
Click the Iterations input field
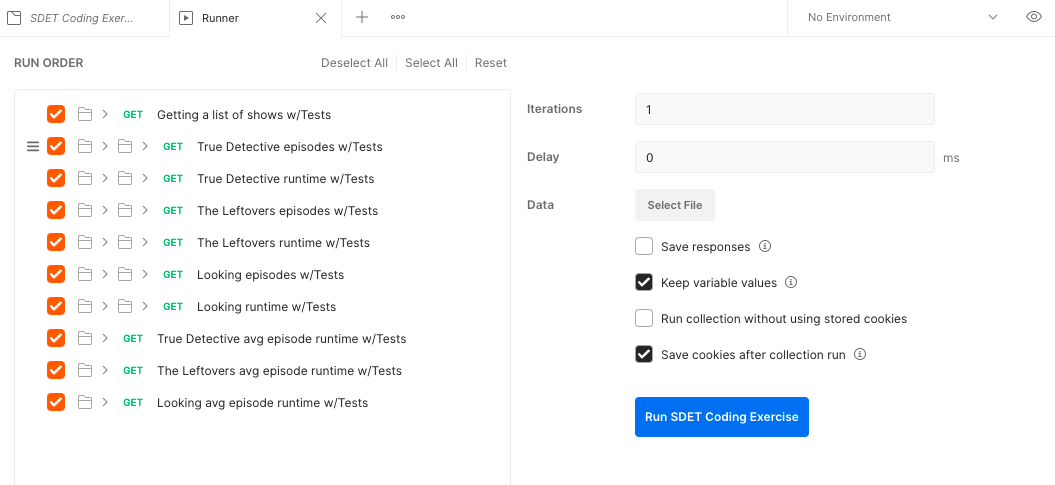tap(785, 109)
